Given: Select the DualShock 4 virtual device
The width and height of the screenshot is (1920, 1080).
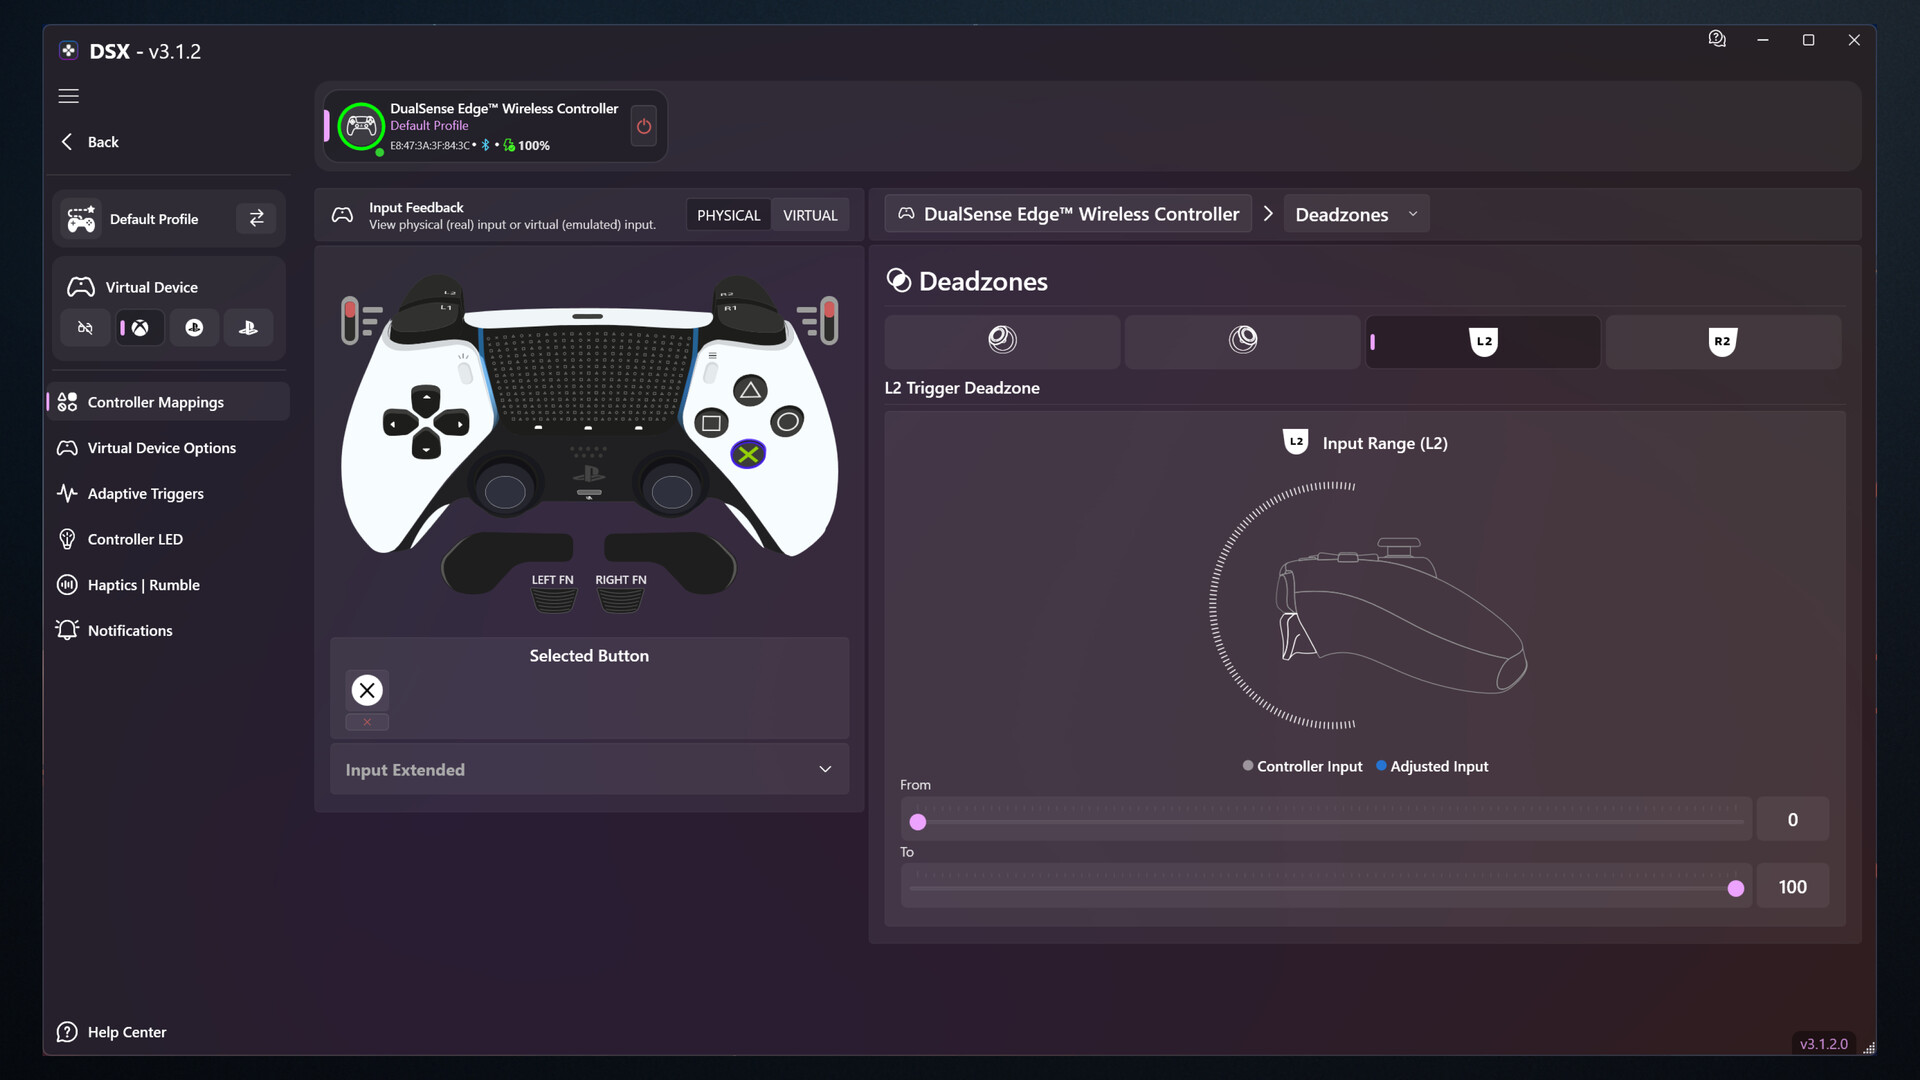Looking at the screenshot, I should 194,327.
